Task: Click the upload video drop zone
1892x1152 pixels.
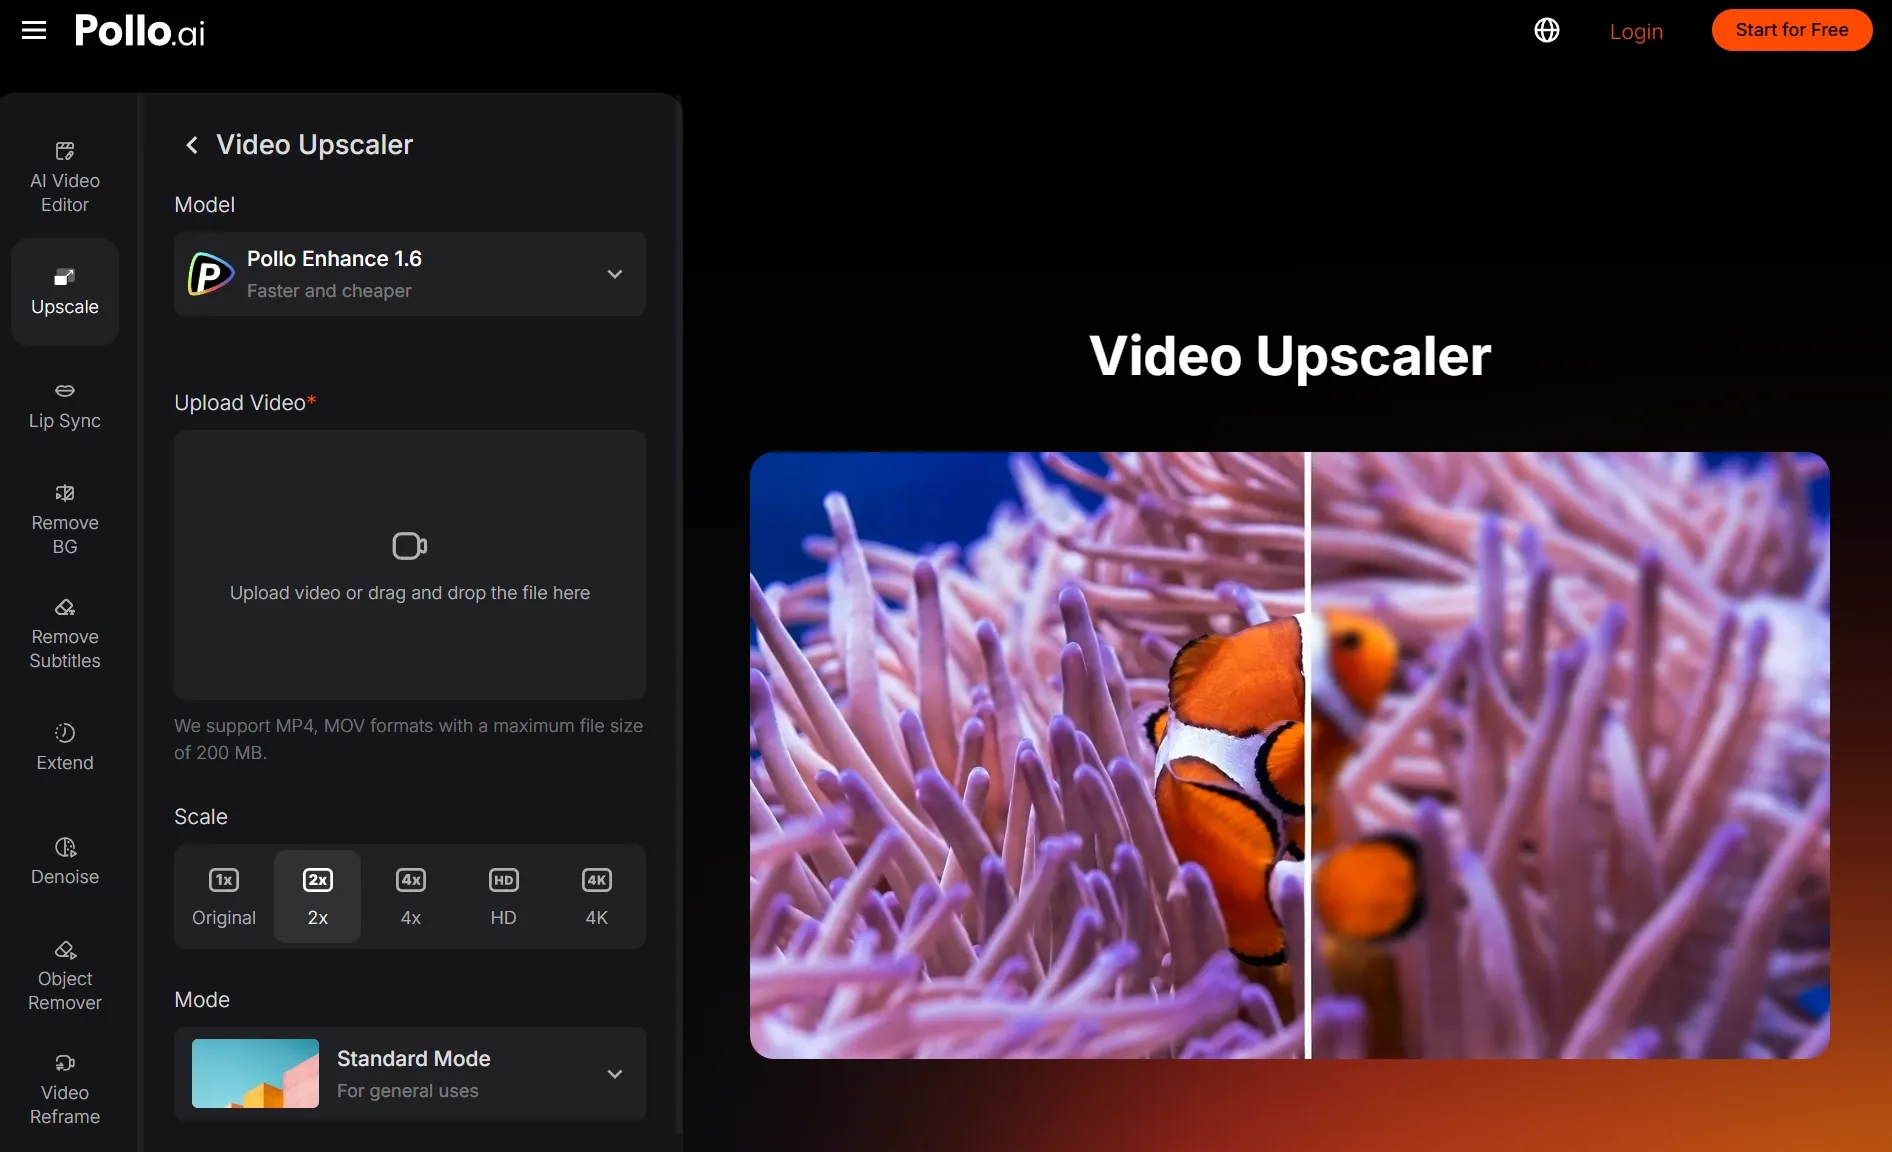Action: click(410, 565)
